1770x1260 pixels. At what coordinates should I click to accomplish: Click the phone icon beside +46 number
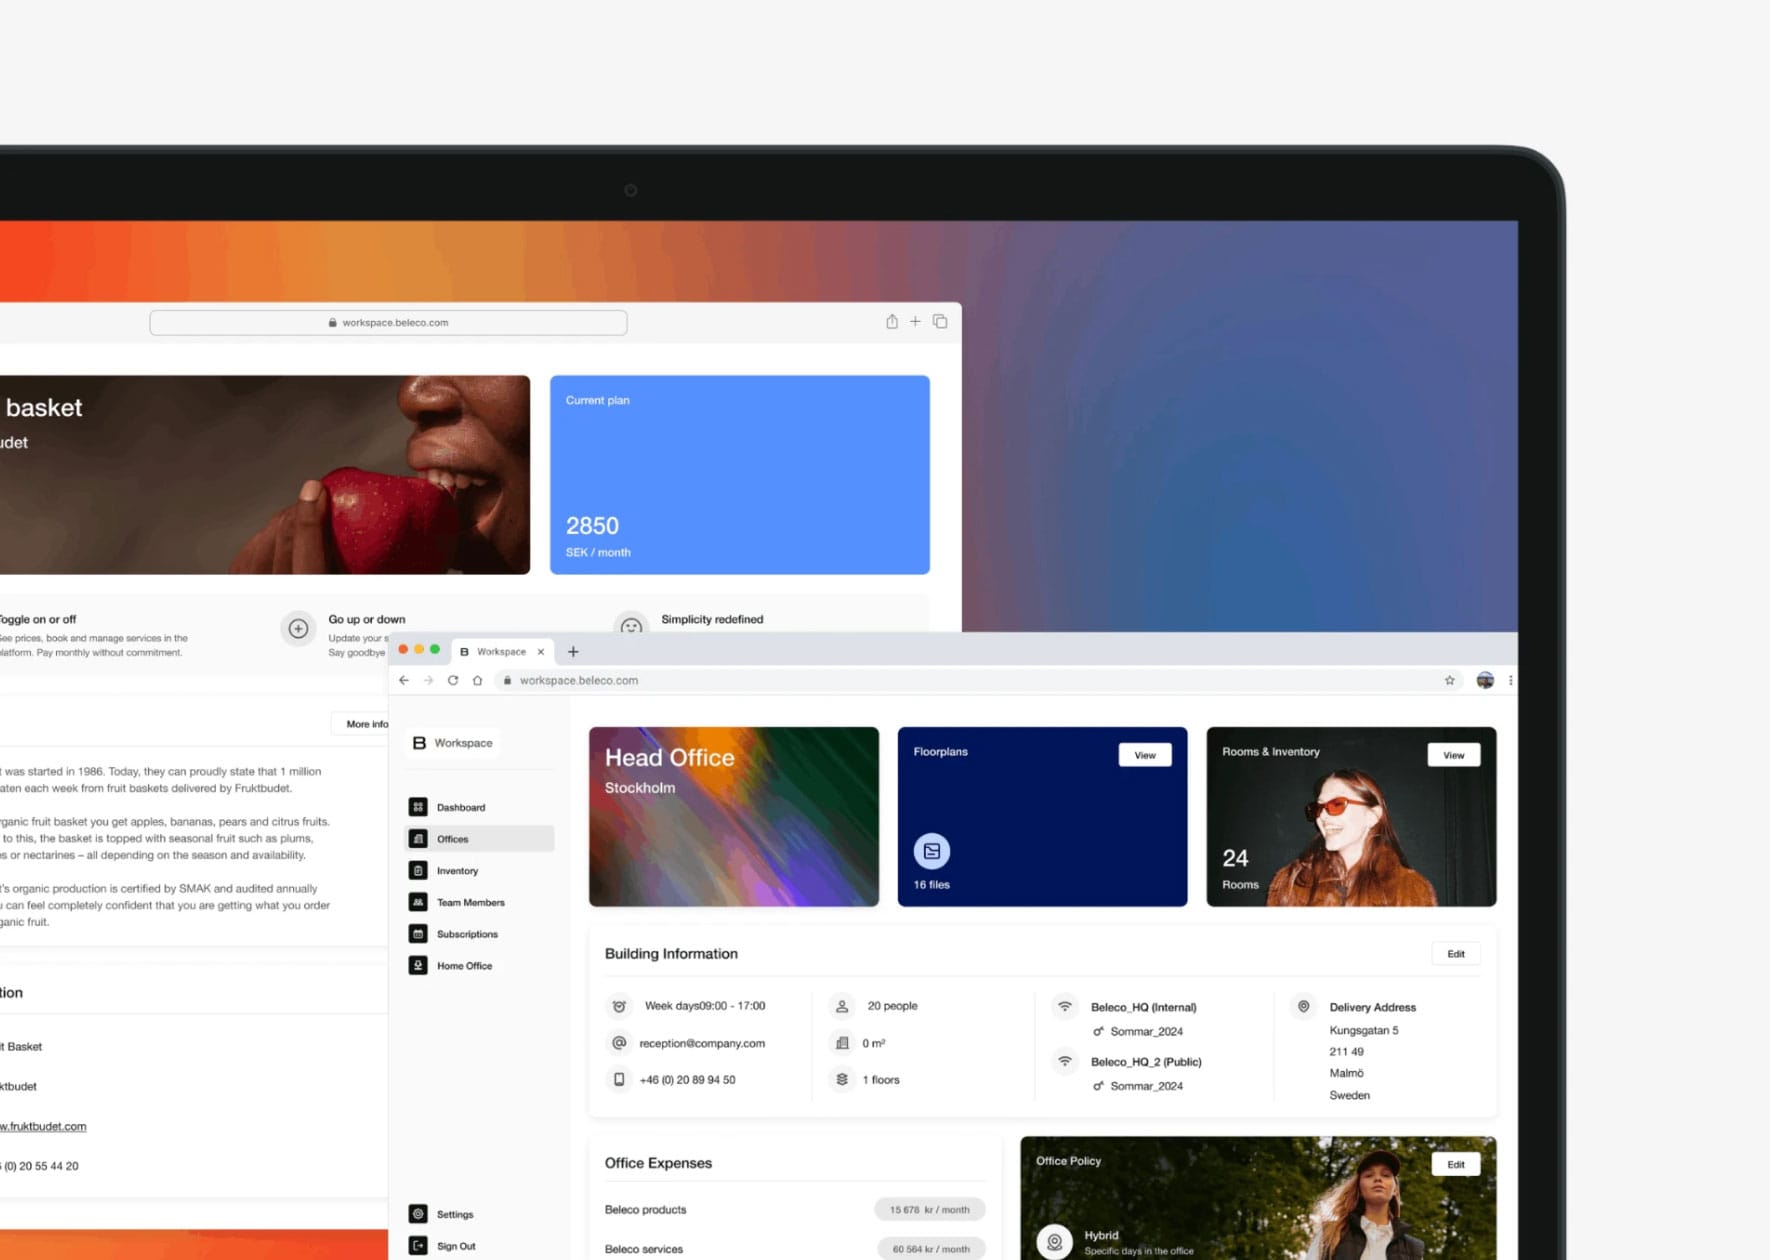[x=619, y=1080]
